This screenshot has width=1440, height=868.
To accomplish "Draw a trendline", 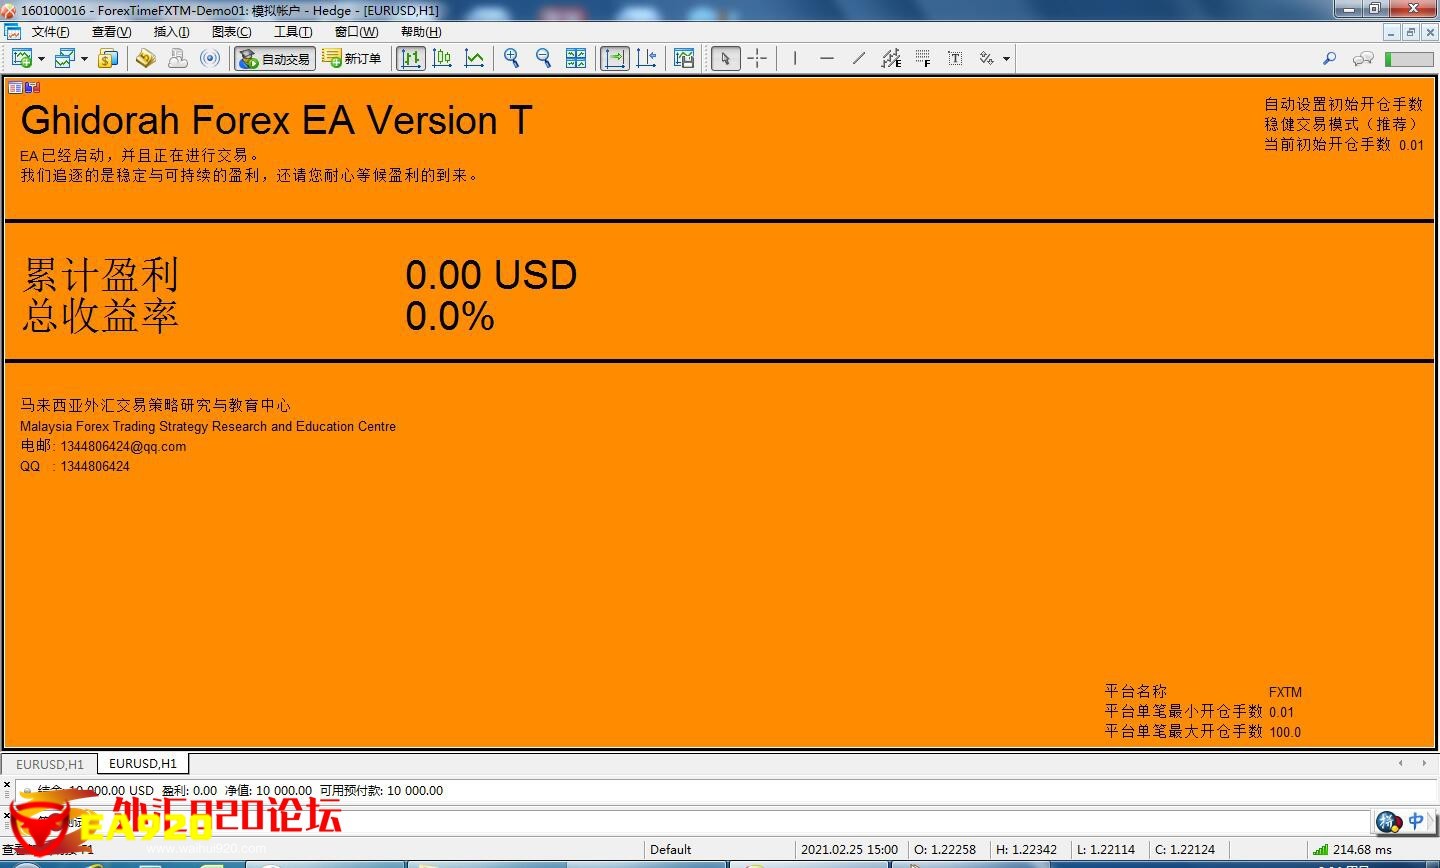I will pyautogui.click(x=859, y=59).
